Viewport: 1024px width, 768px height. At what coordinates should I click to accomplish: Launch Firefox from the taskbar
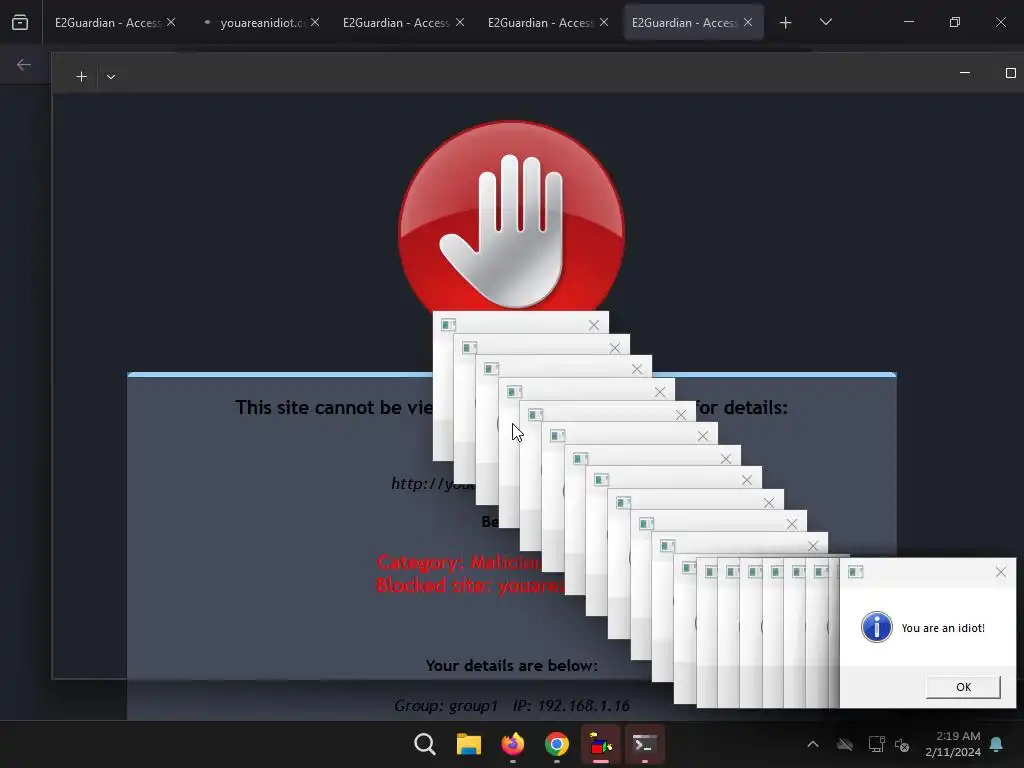[x=513, y=744]
